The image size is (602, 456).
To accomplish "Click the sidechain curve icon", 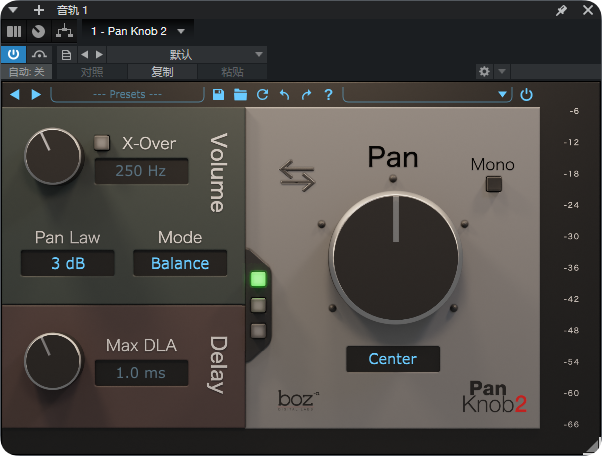I will [39, 55].
